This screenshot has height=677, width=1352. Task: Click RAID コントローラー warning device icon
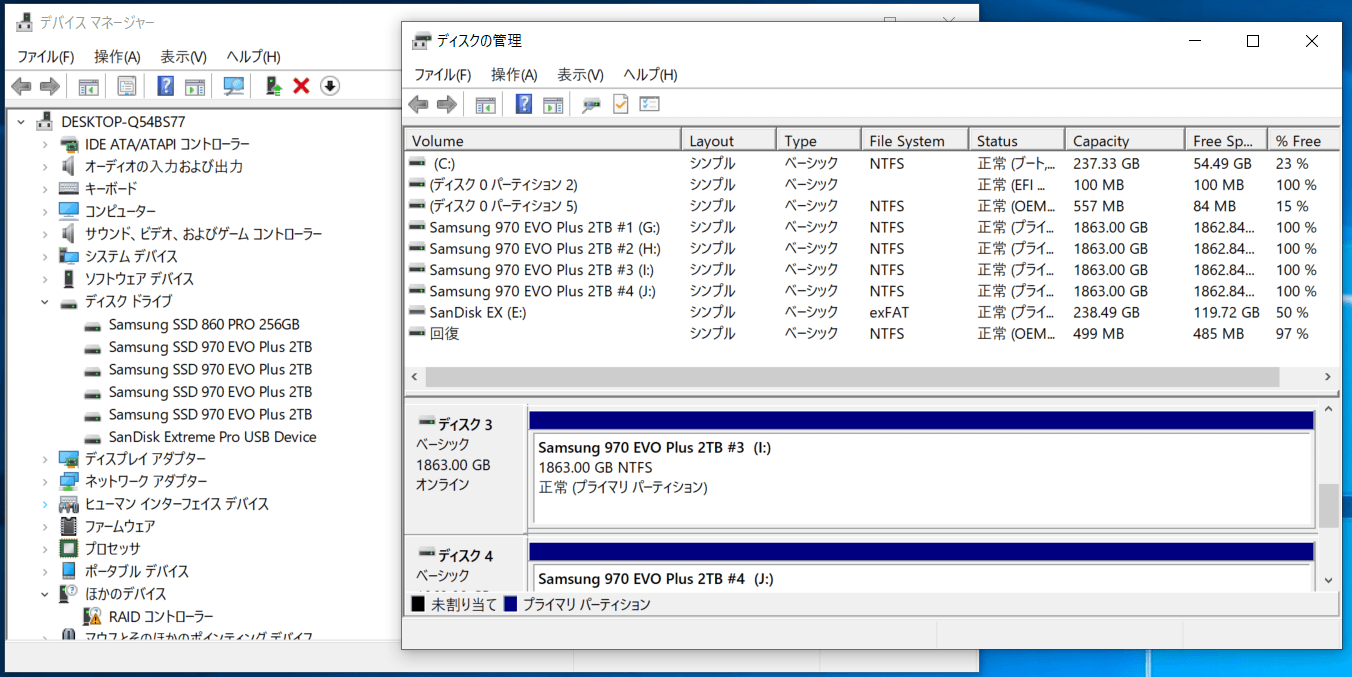point(94,616)
